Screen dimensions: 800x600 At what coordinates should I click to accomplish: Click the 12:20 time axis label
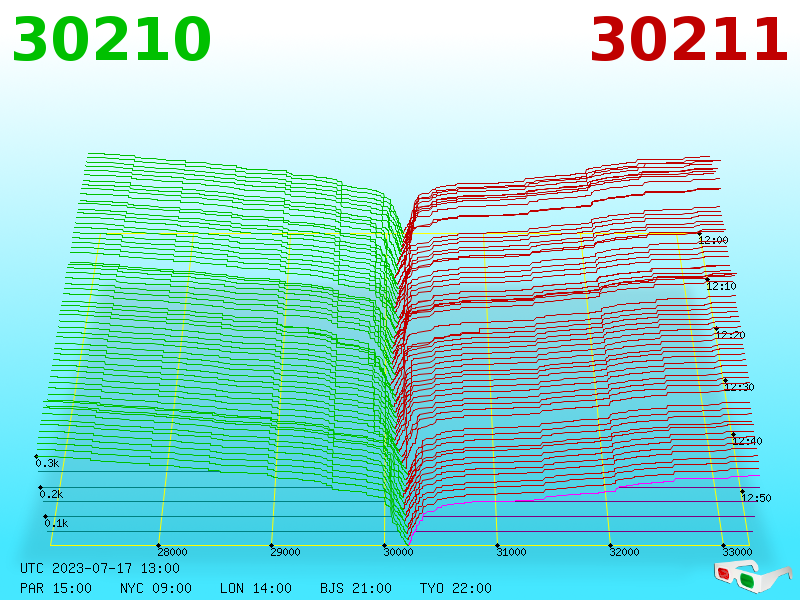coord(730,335)
